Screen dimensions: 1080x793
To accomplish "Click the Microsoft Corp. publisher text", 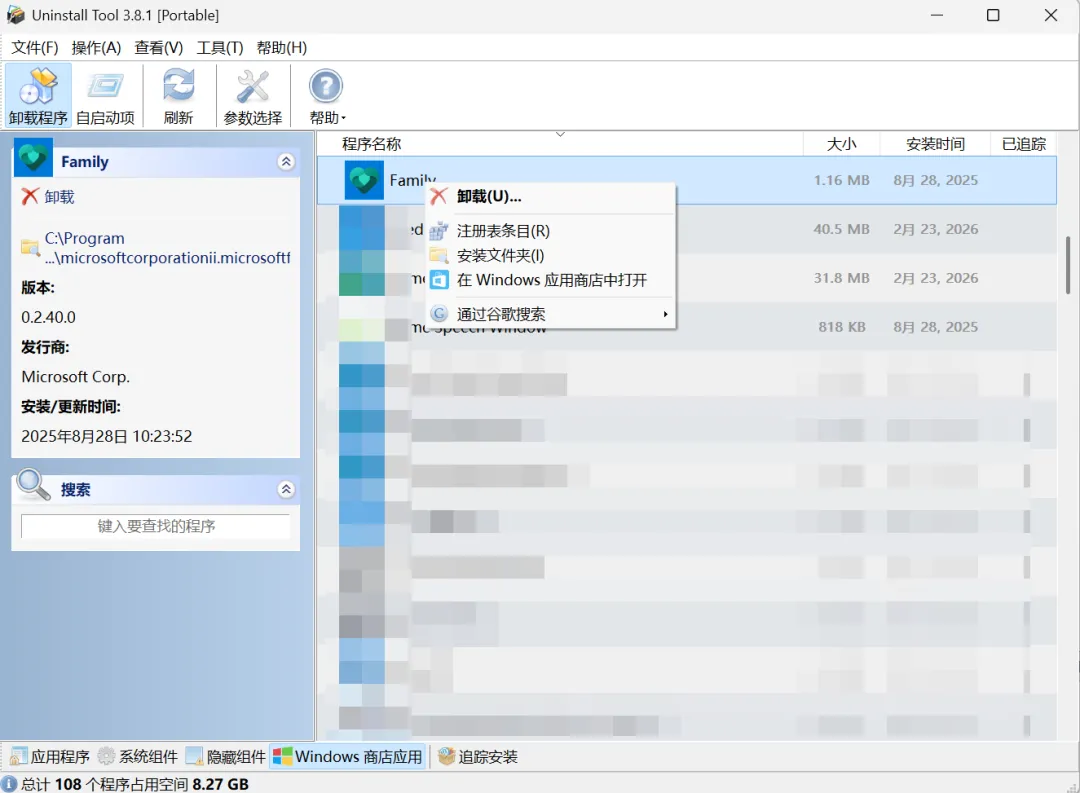I will pyautogui.click(x=75, y=377).
